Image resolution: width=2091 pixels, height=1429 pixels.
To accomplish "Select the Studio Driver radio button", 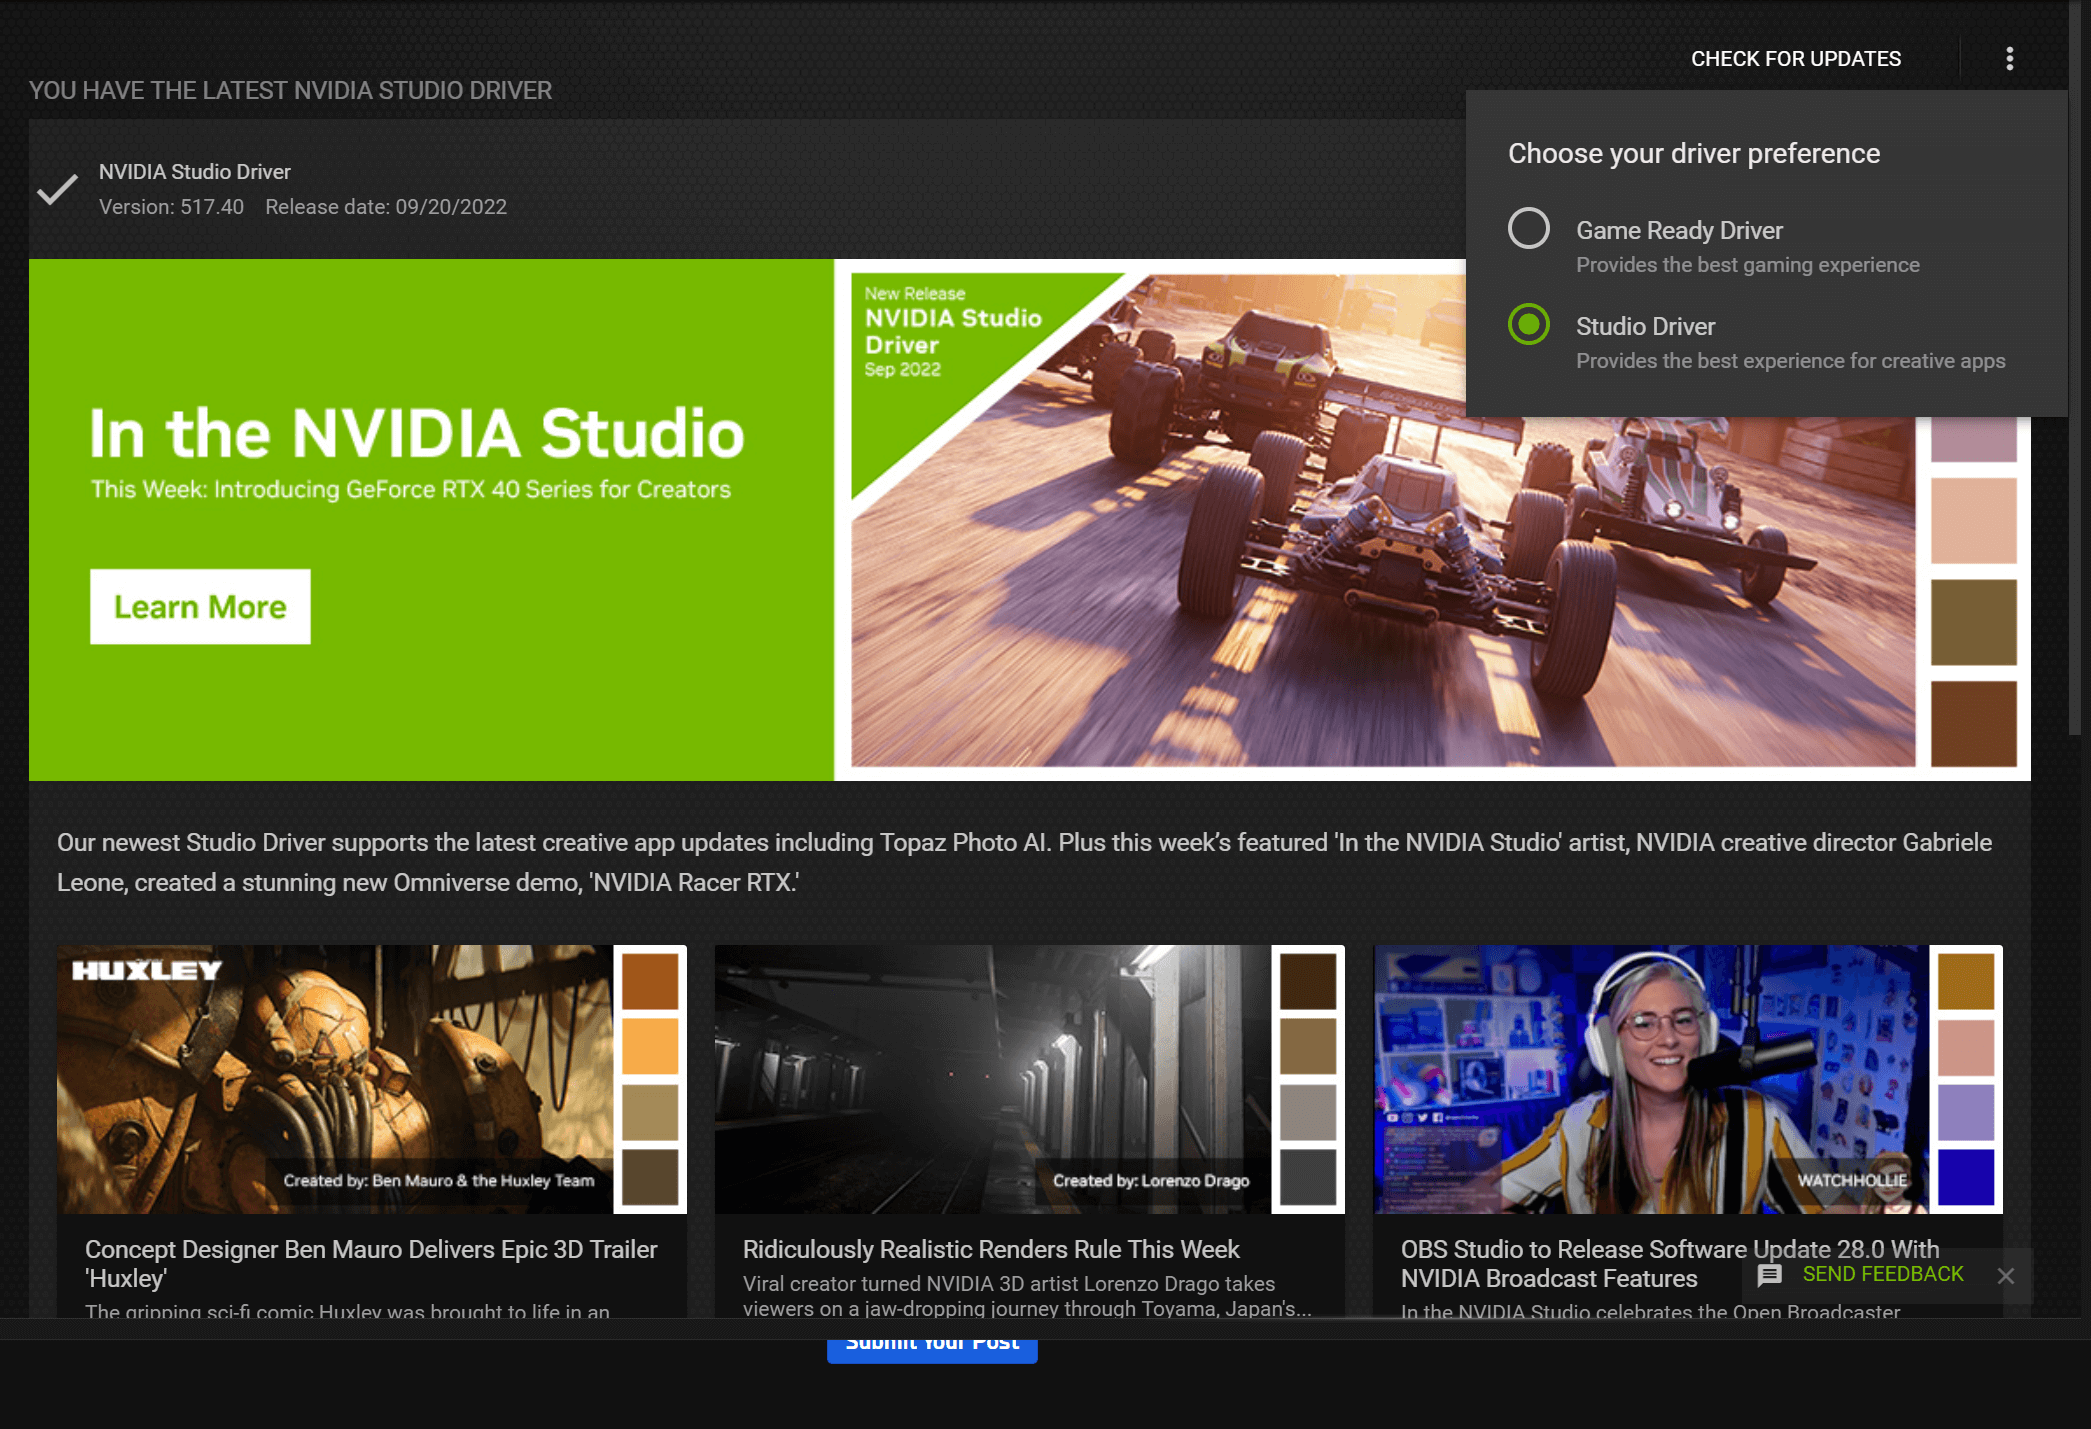I will click(1528, 324).
